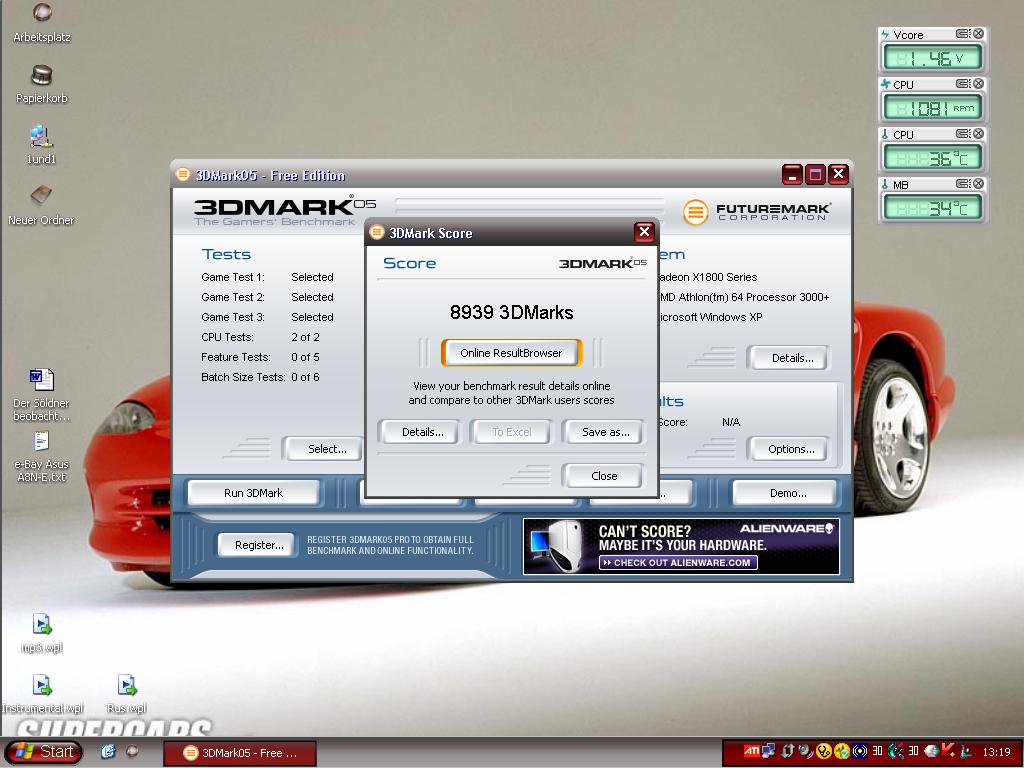Select the 1und1 desktop shortcut
1024x768 pixels.
click(41, 145)
